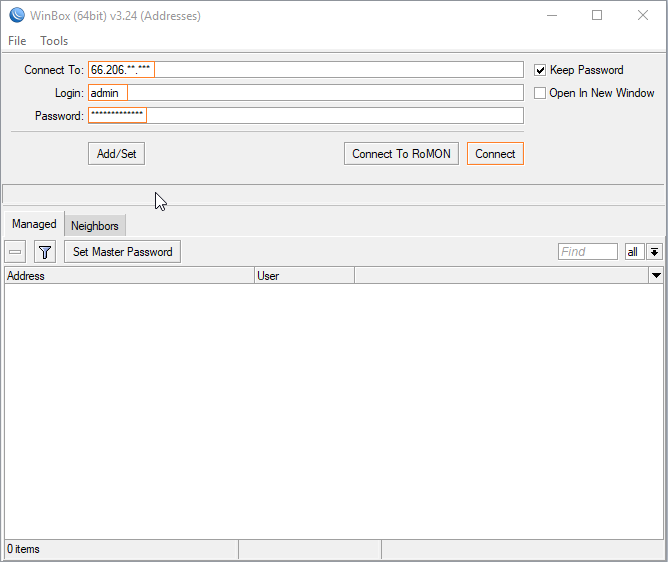Screen dimensions: 668x562
Task: Focus the Connect To address field
Action: point(306,70)
